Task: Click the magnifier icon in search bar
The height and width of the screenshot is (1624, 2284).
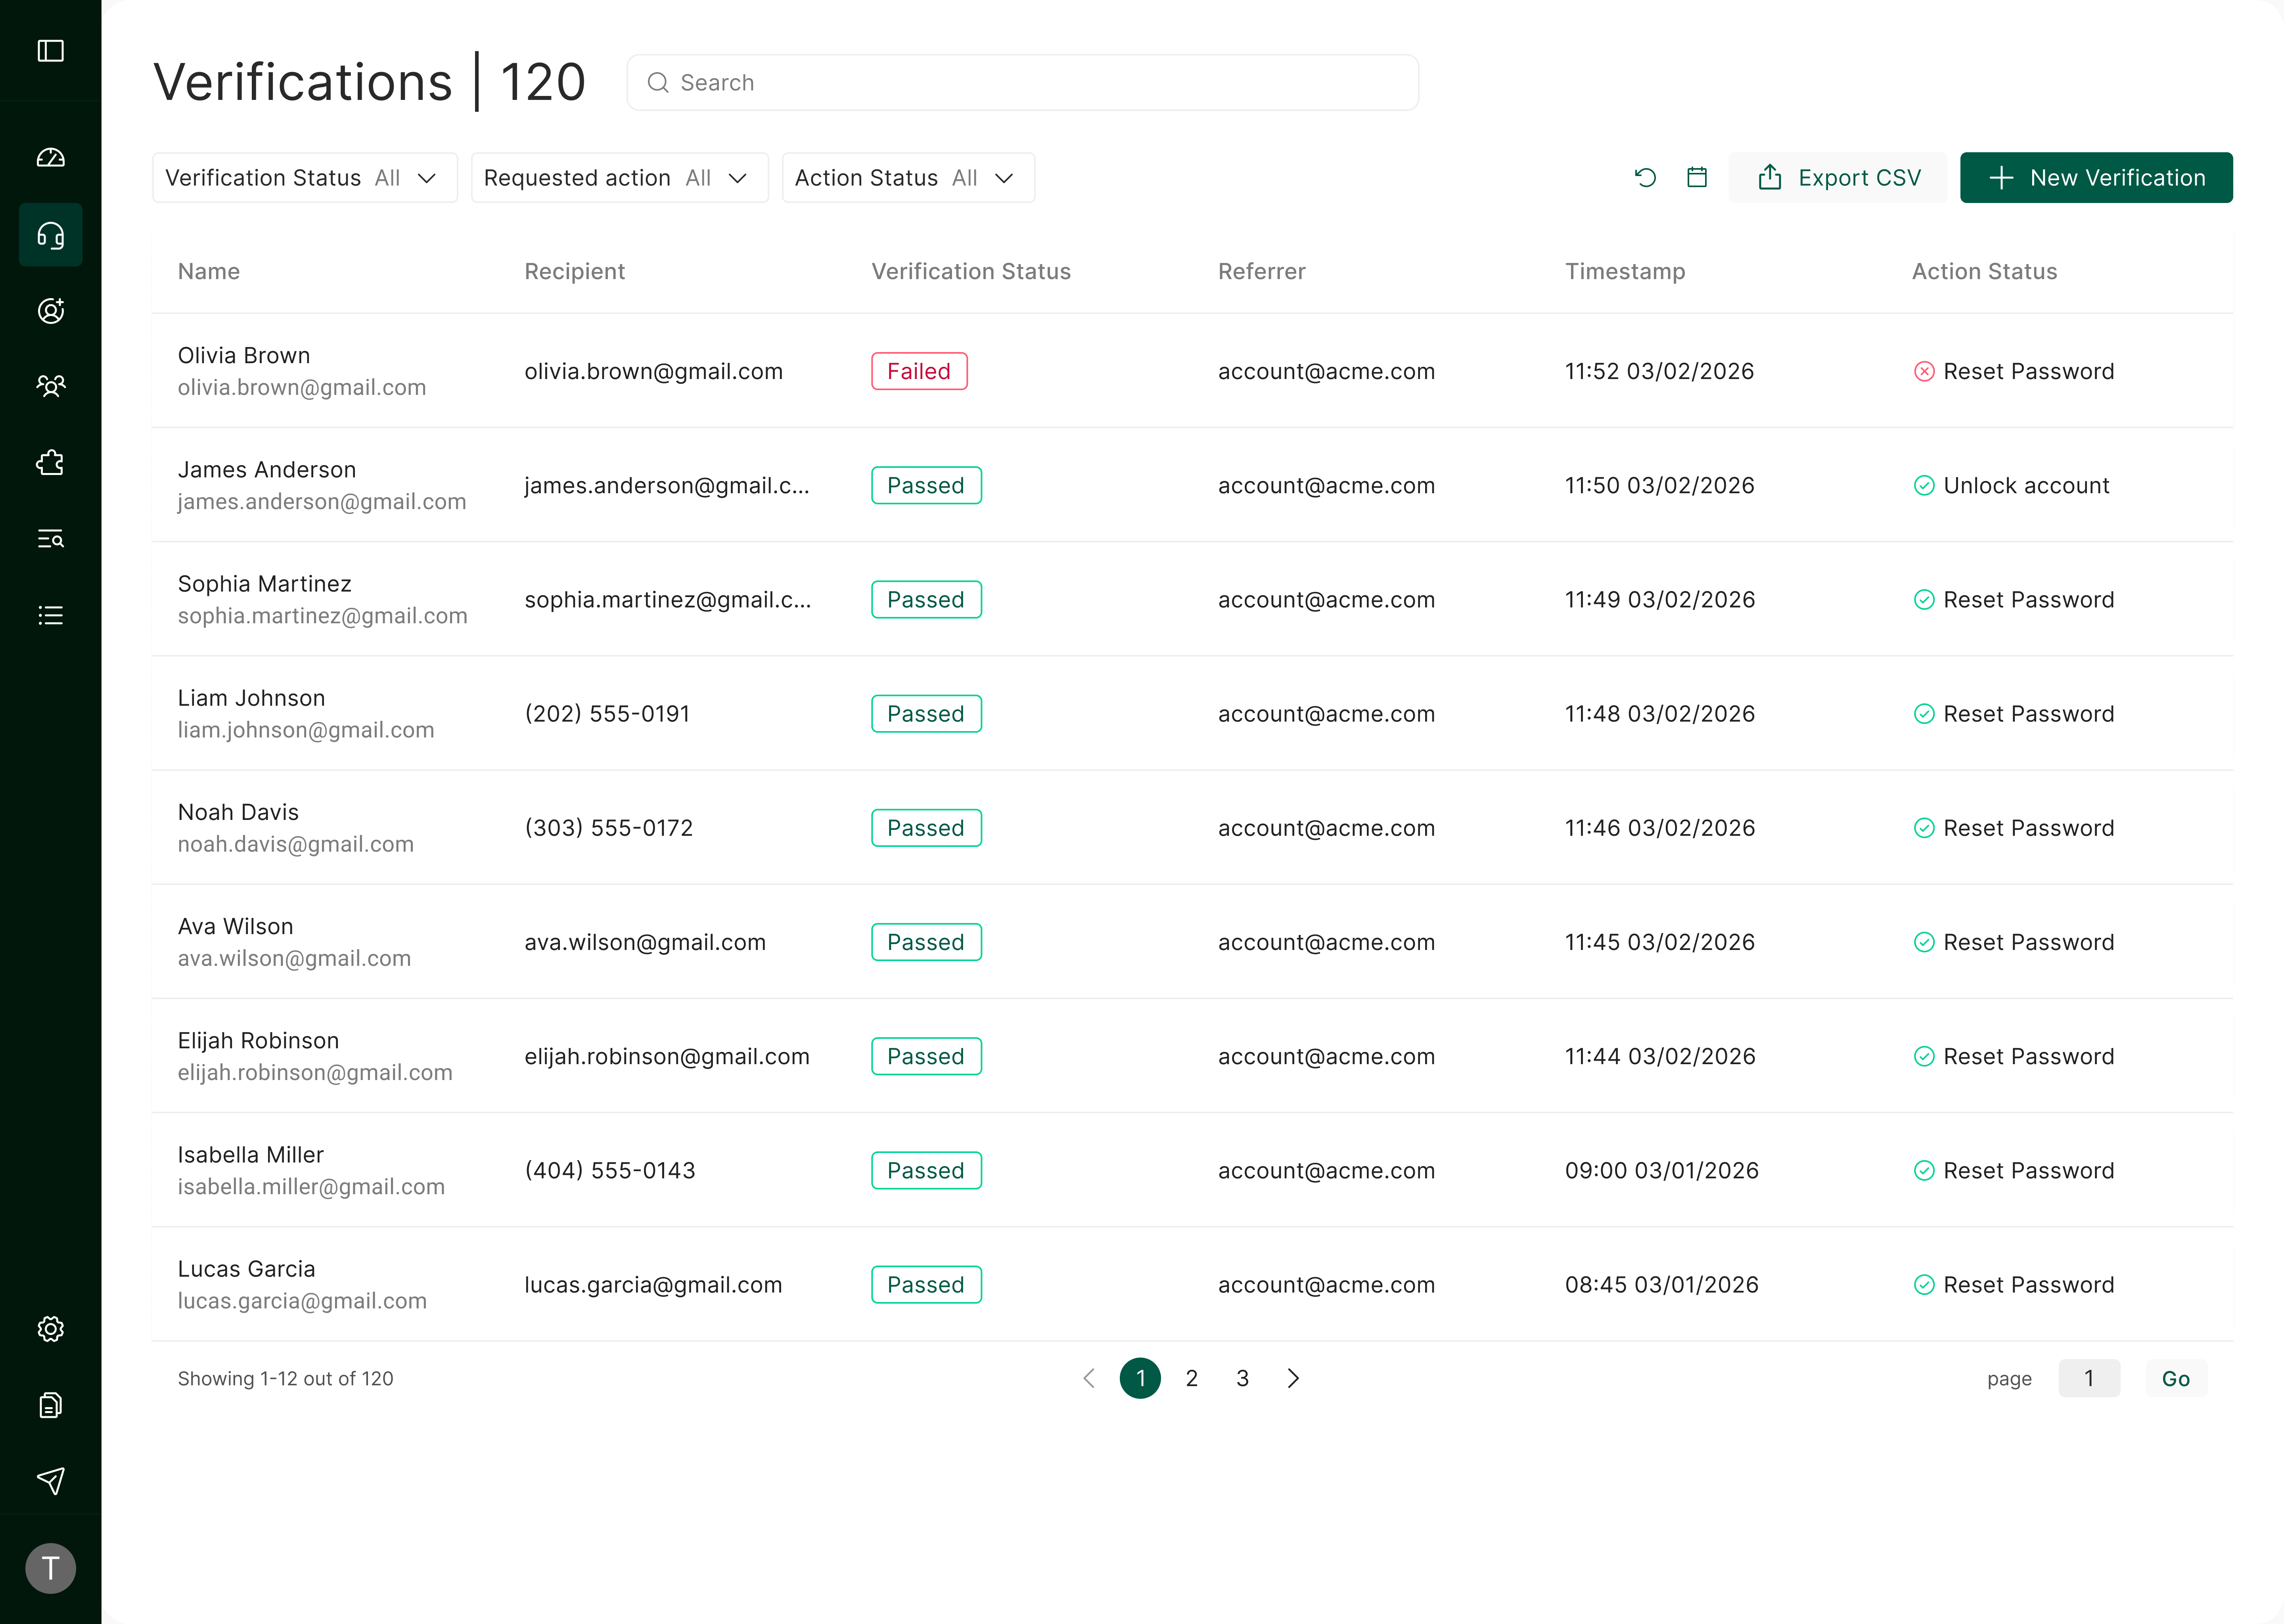Action: coord(658,83)
